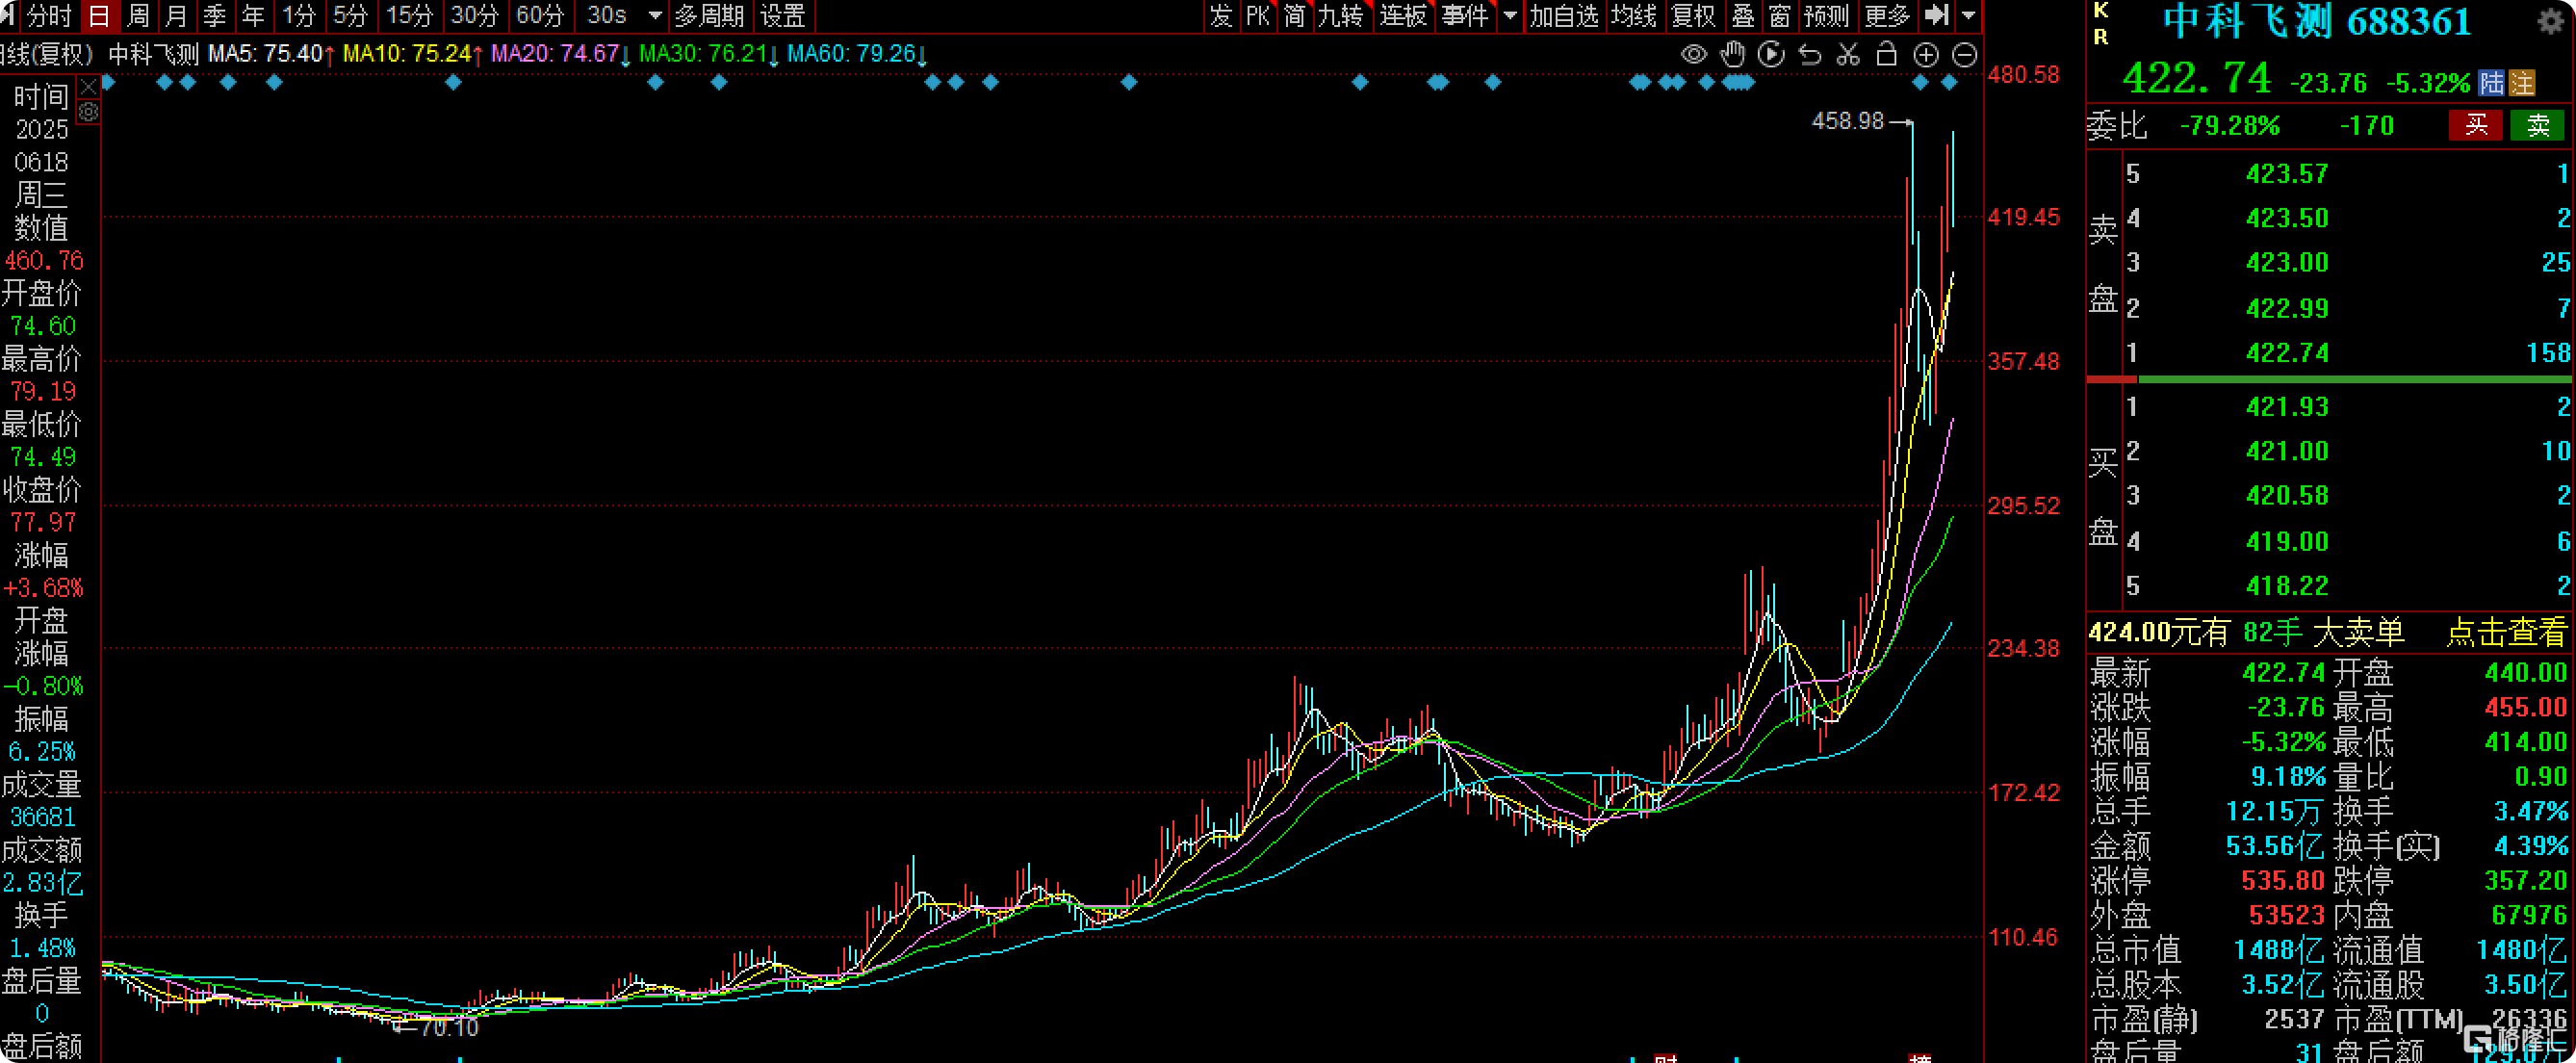Toggle the padlock lock icon
Screen dimensions: 2576x1063
(1887, 54)
